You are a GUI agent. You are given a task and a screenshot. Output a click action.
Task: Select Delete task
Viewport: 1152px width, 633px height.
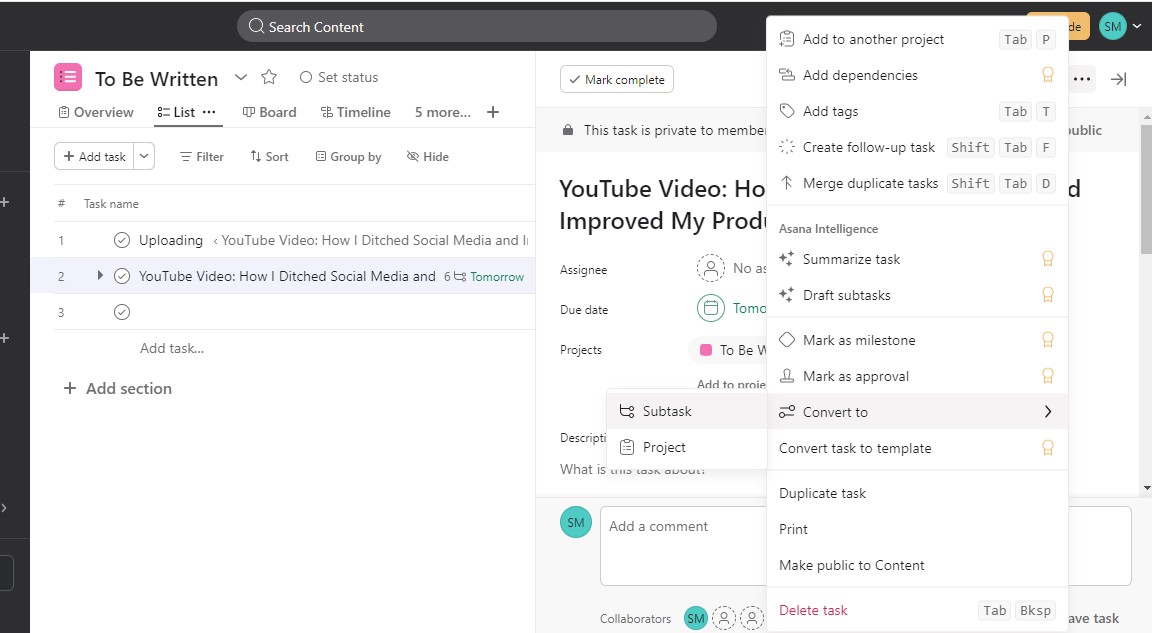point(916,610)
